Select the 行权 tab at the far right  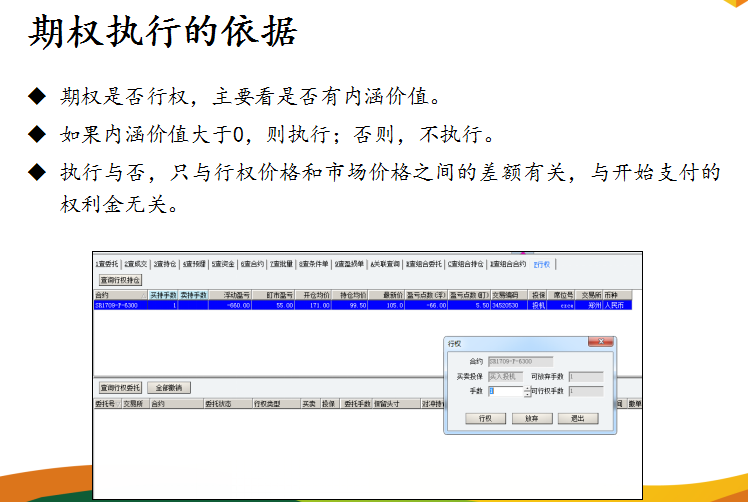[x=543, y=264]
